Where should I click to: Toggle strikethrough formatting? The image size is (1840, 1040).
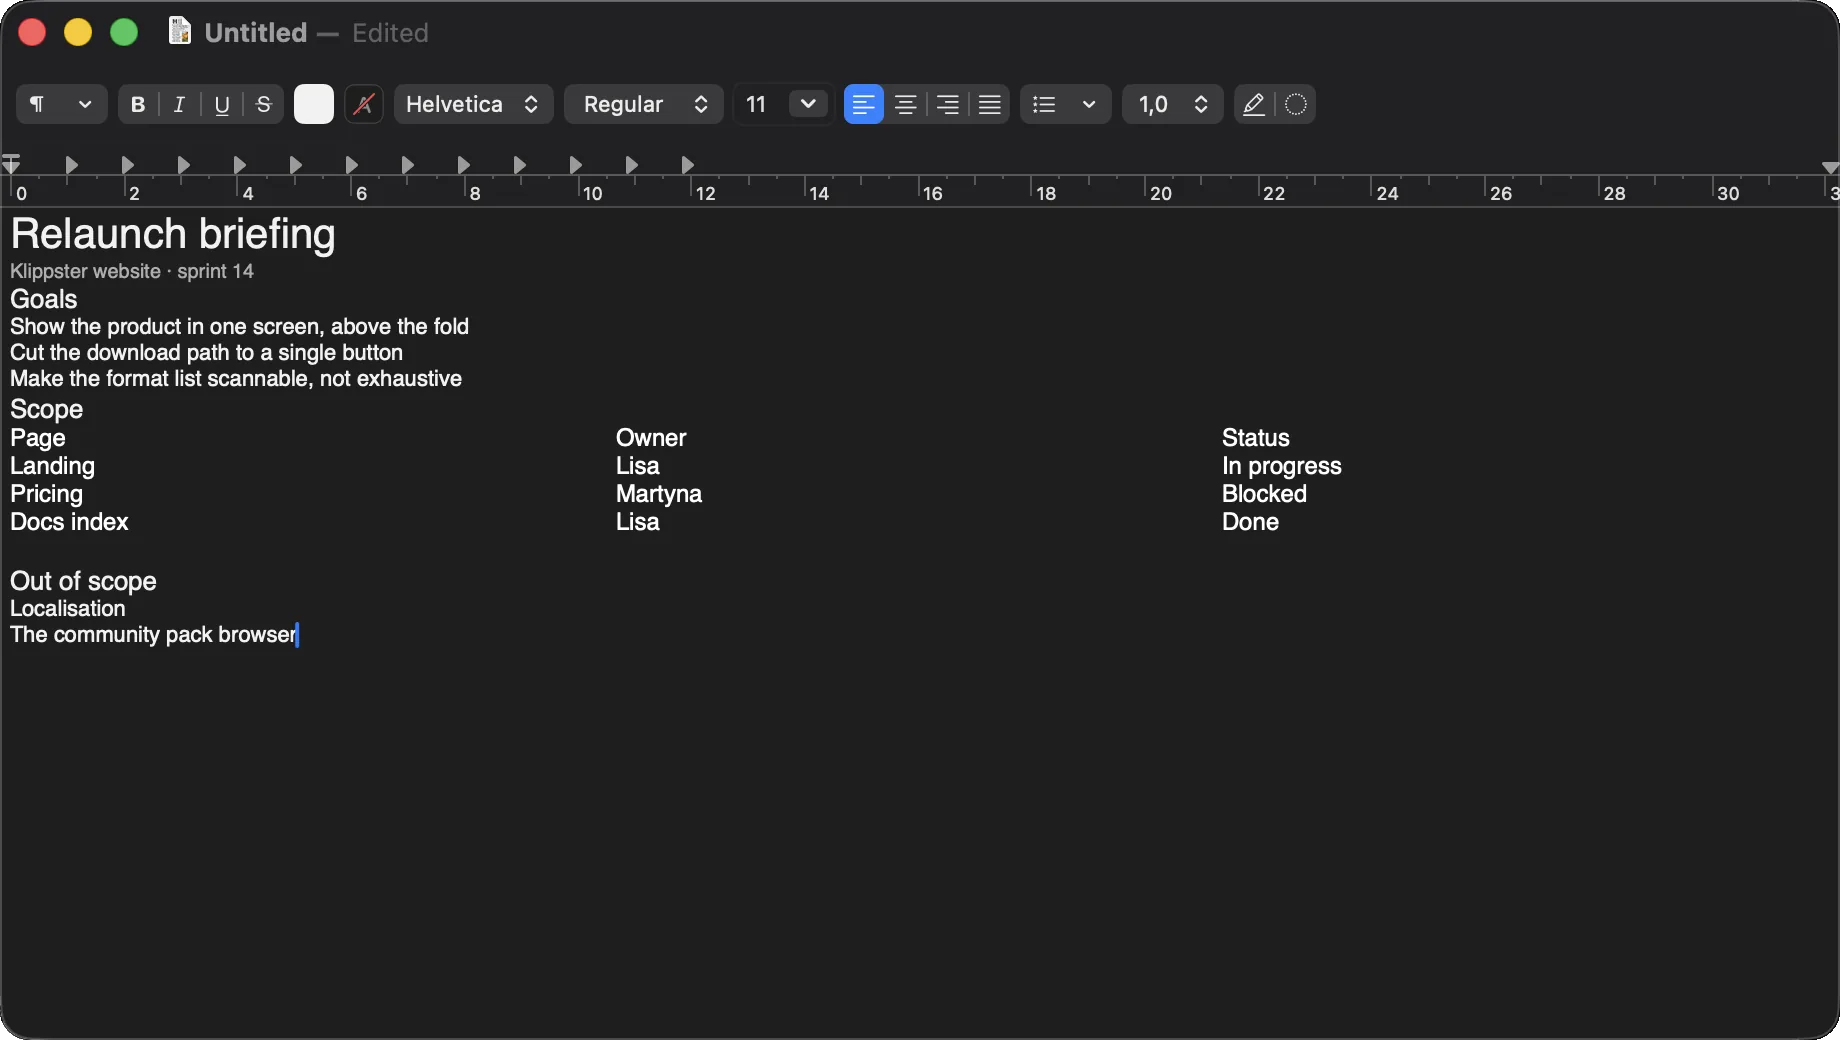pyautogui.click(x=264, y=104)
